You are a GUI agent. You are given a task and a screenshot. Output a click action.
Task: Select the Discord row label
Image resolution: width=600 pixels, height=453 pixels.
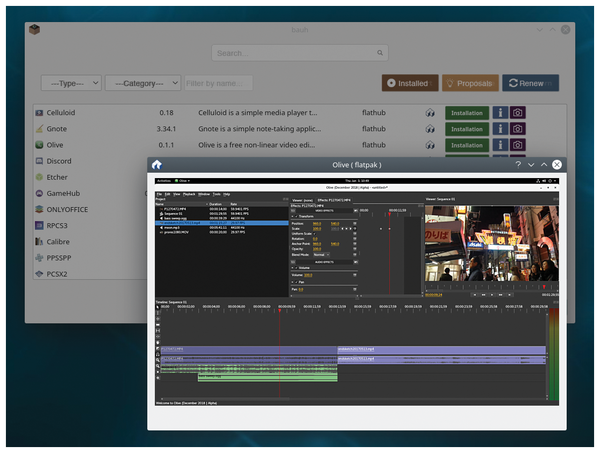point(59,161)
